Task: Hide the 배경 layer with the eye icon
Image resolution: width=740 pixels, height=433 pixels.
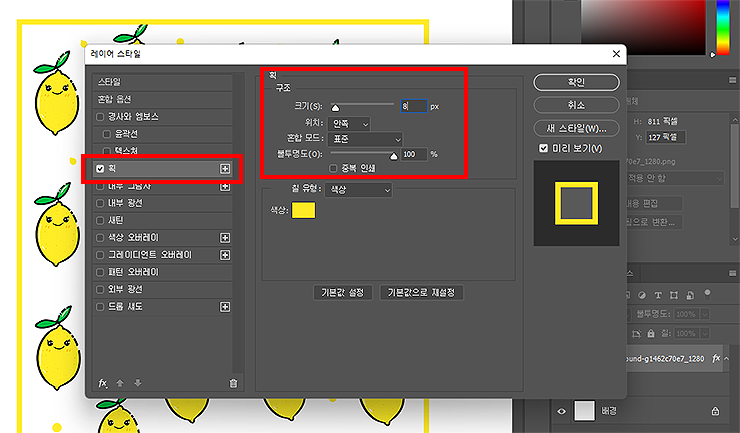Action: [561, 411]
